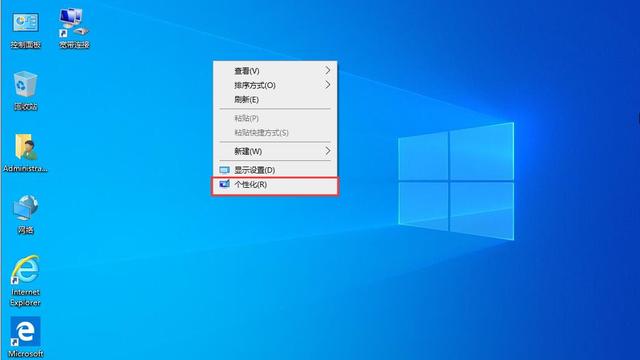This screenshot has height=360, width=640.
Task: Expand the 排序方式(O) submenu arrow
Action: (328, 85)
